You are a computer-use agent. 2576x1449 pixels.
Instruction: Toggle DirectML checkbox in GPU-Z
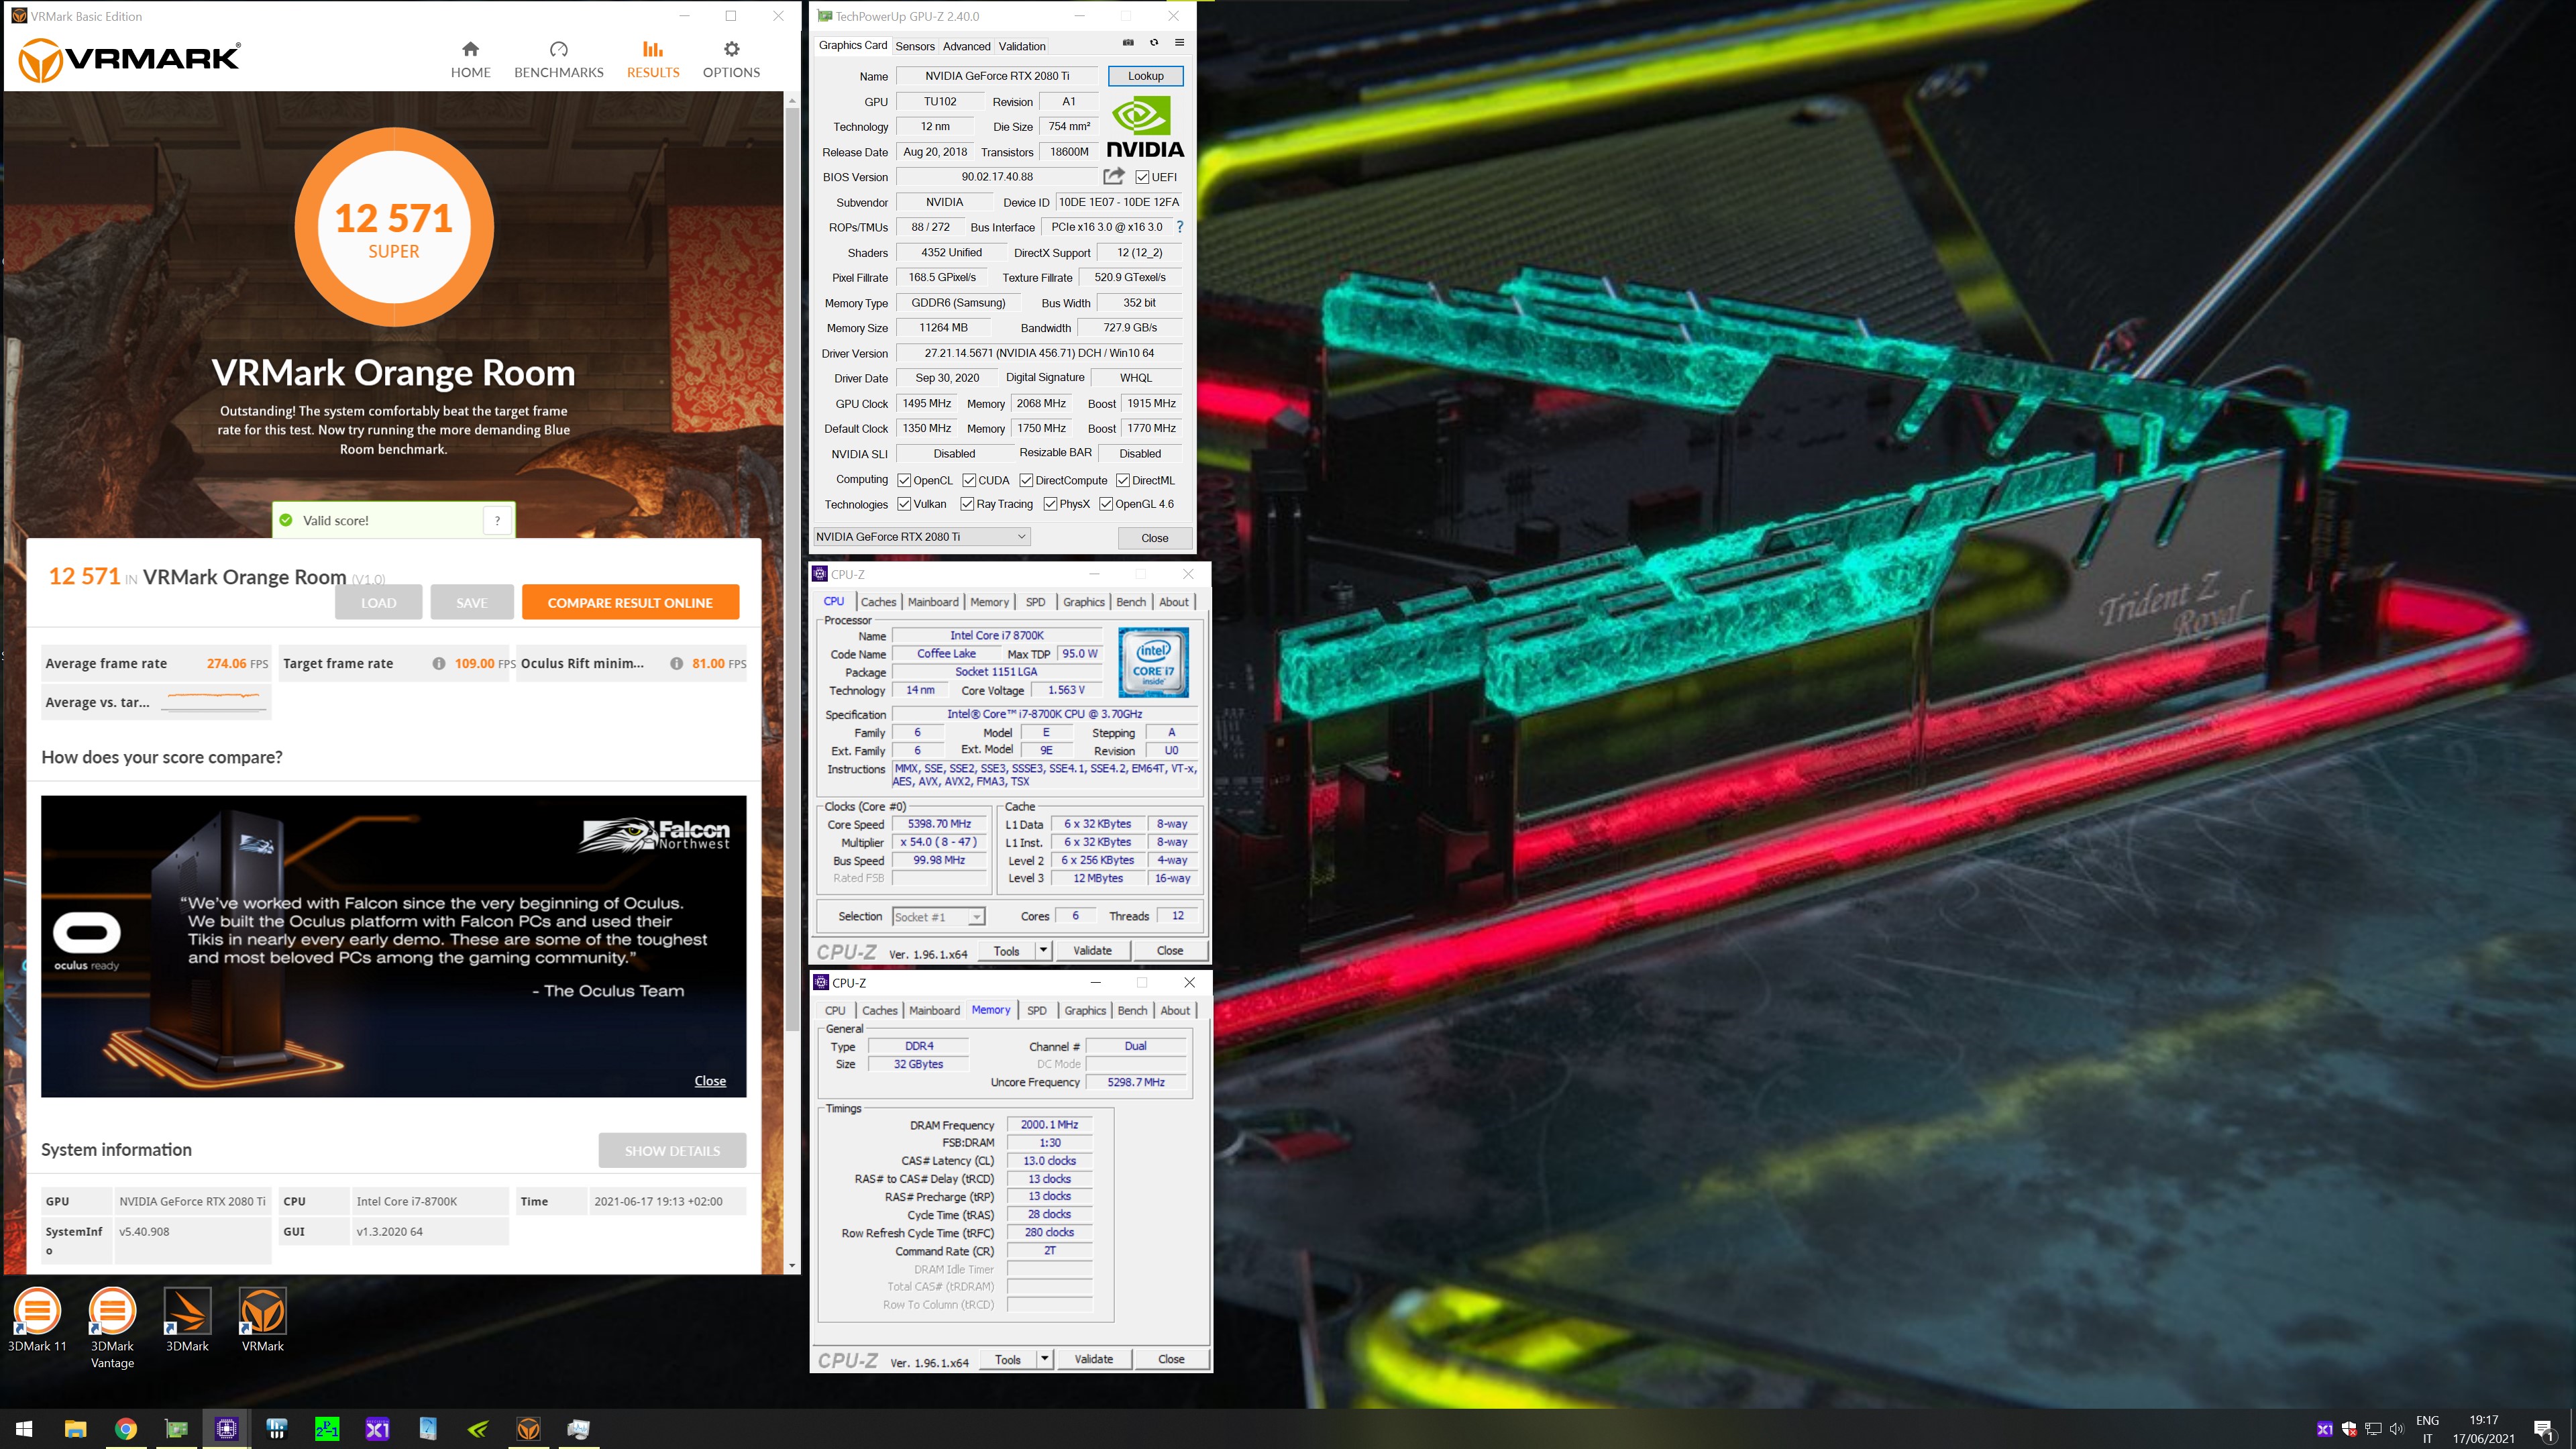[x=1122, y=480]
